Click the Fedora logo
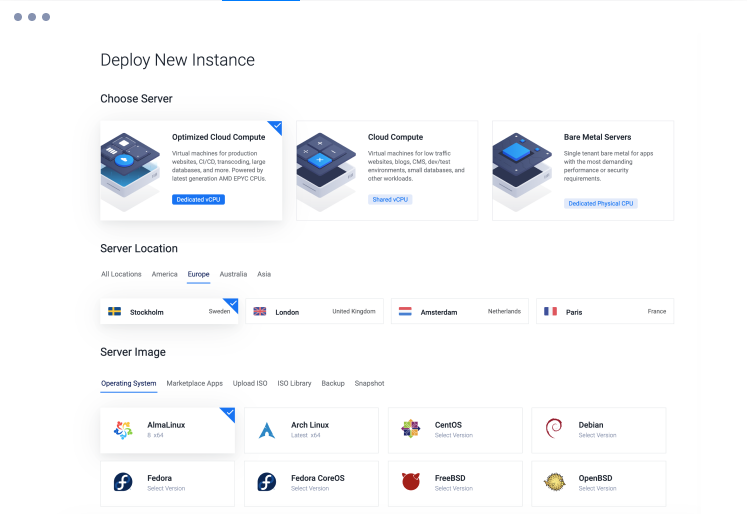The image size is (747, 514). pyautogui.click(x=123, y=482)
